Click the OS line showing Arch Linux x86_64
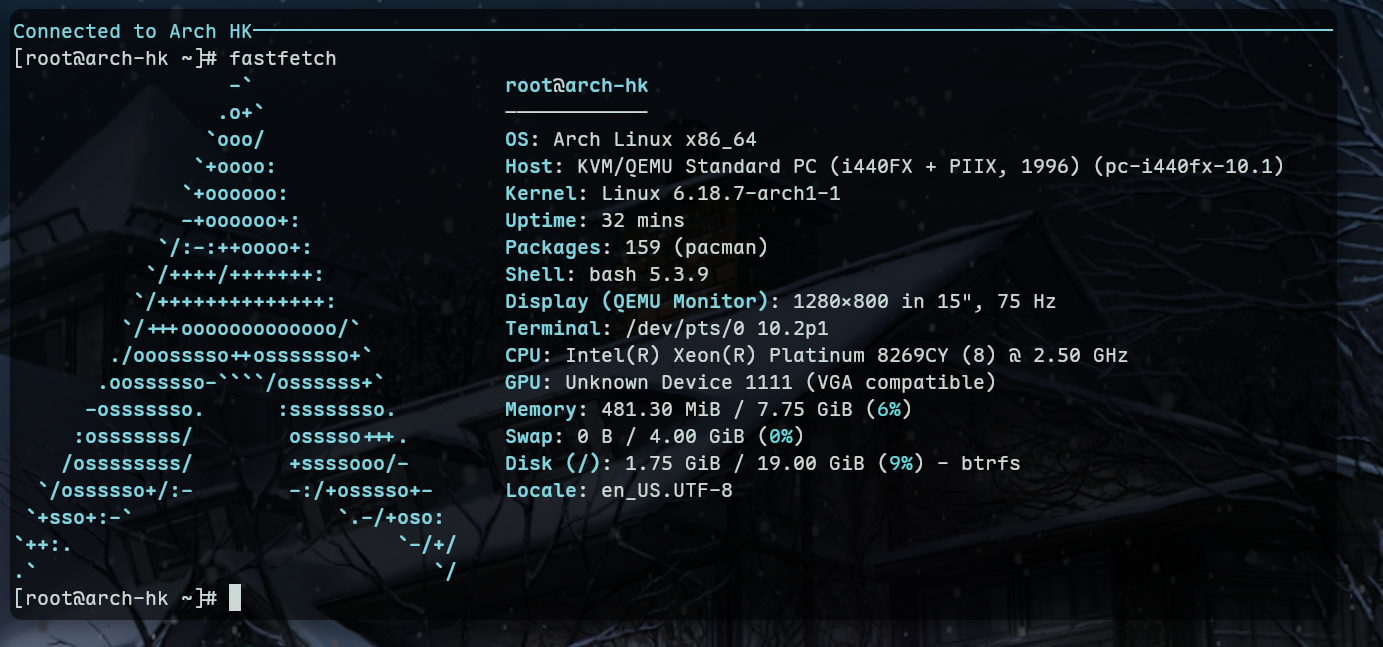Viewport: 1383px width, 647px height. pos(637,139)
